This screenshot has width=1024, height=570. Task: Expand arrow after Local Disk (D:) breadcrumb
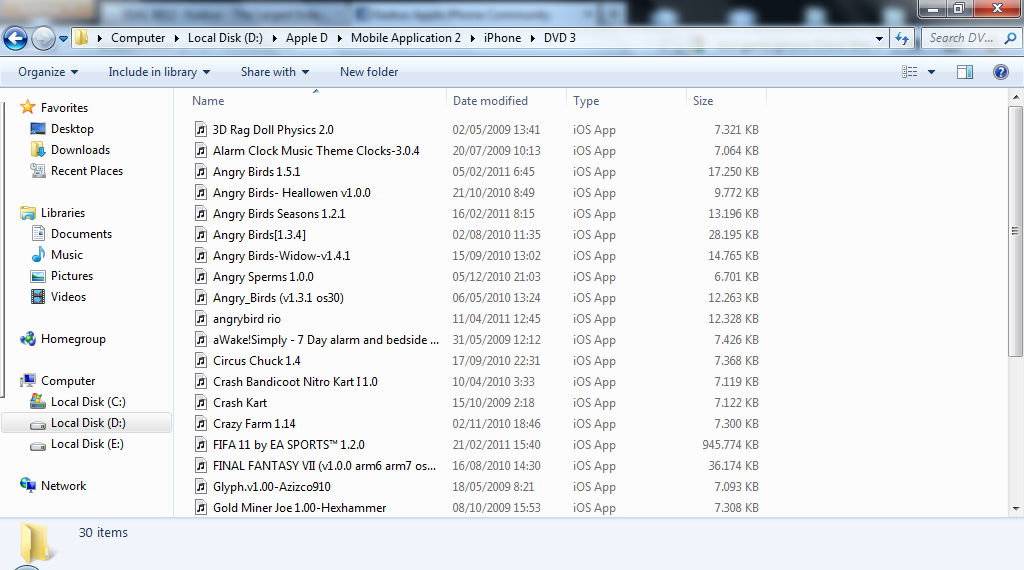click(x=275, y=39)
